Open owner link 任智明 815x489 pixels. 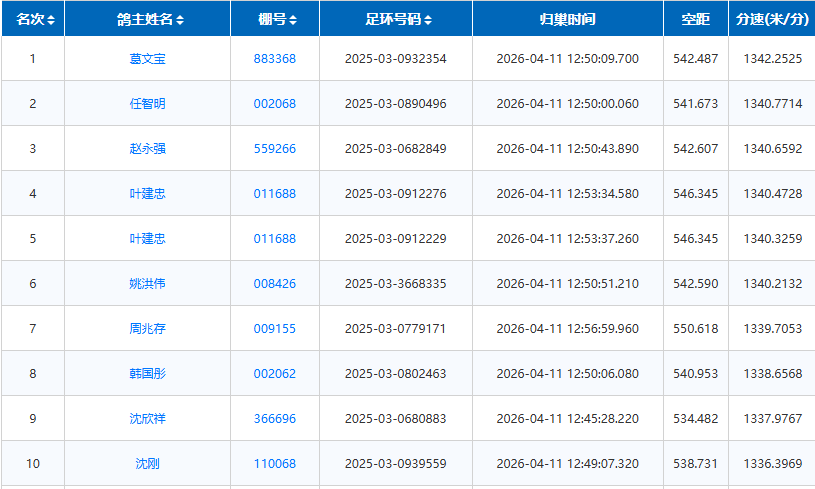(148, 104)
